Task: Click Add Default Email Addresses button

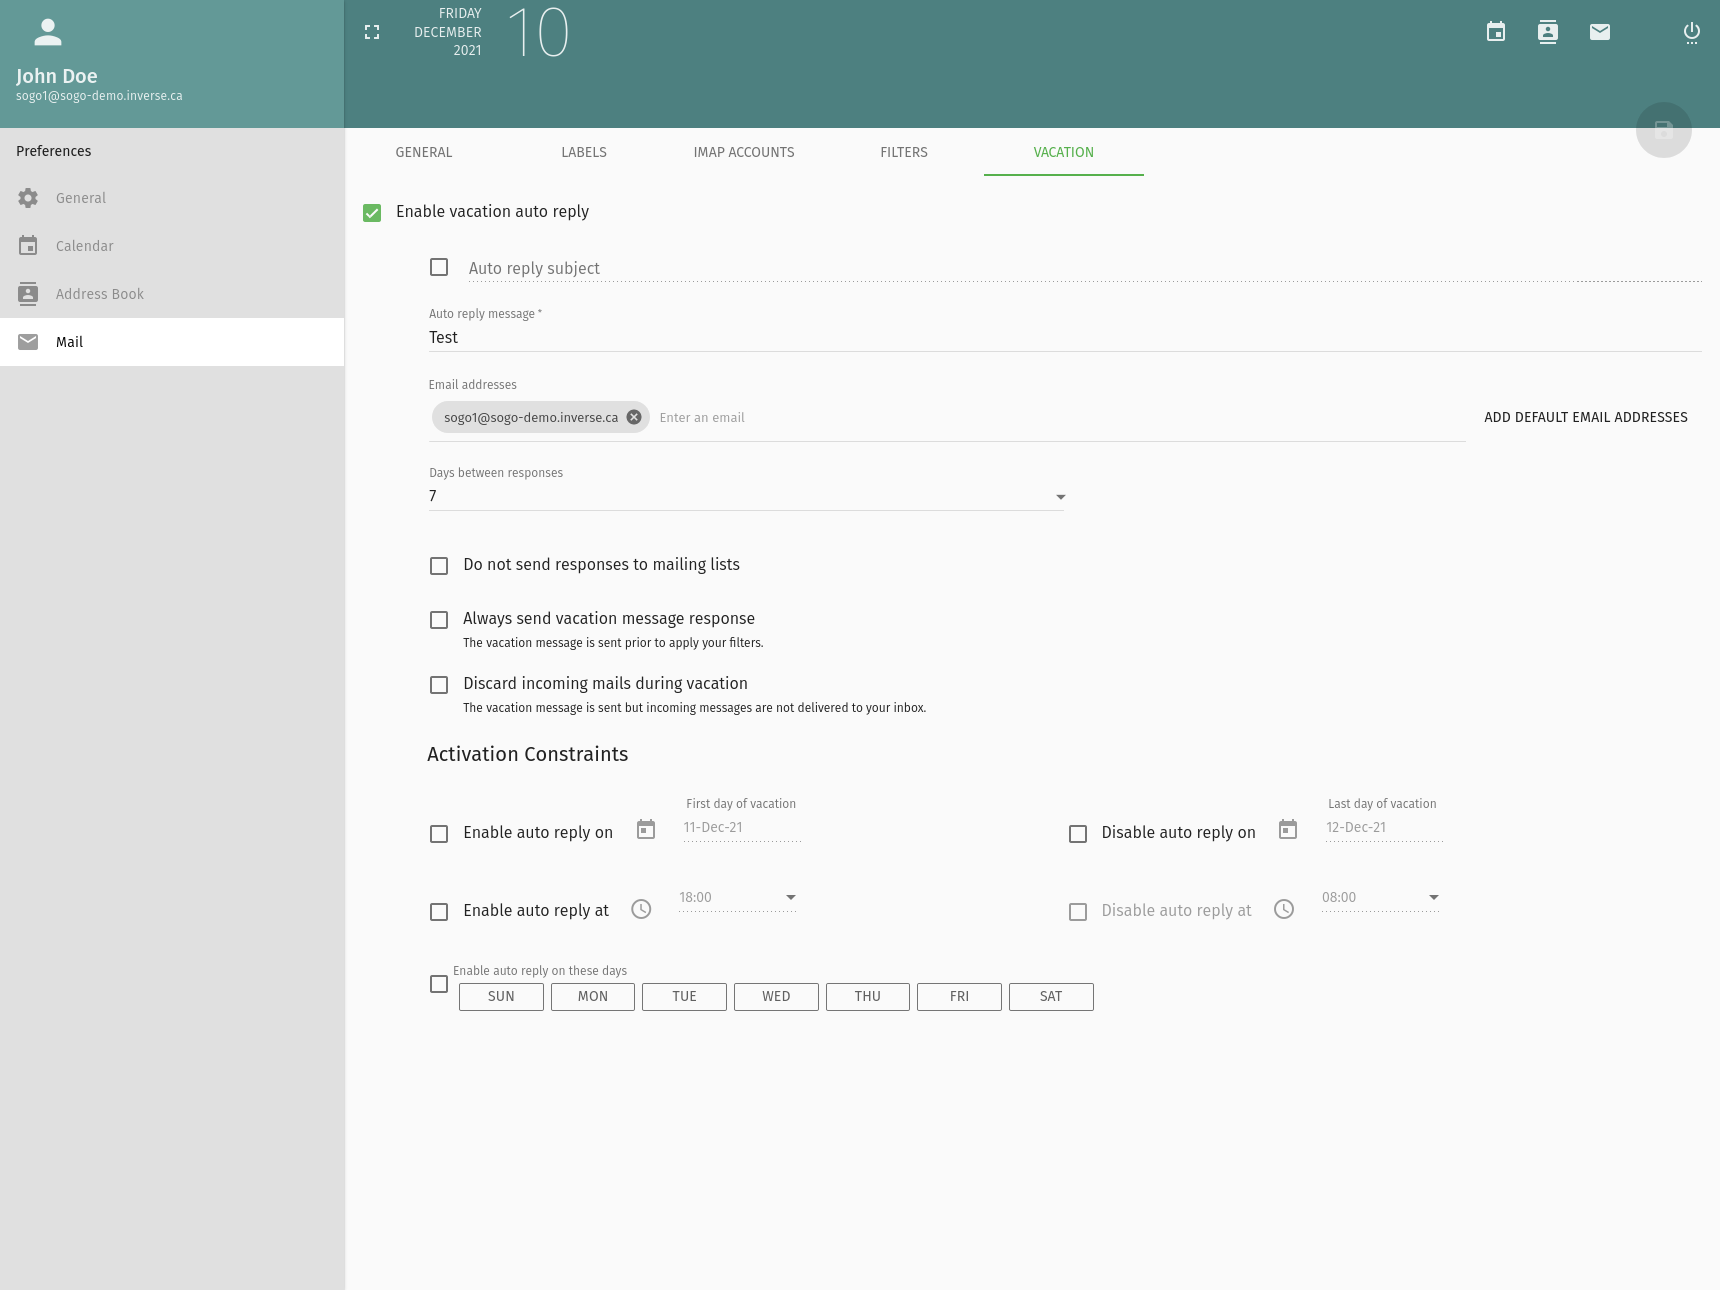Action: 1585,417
